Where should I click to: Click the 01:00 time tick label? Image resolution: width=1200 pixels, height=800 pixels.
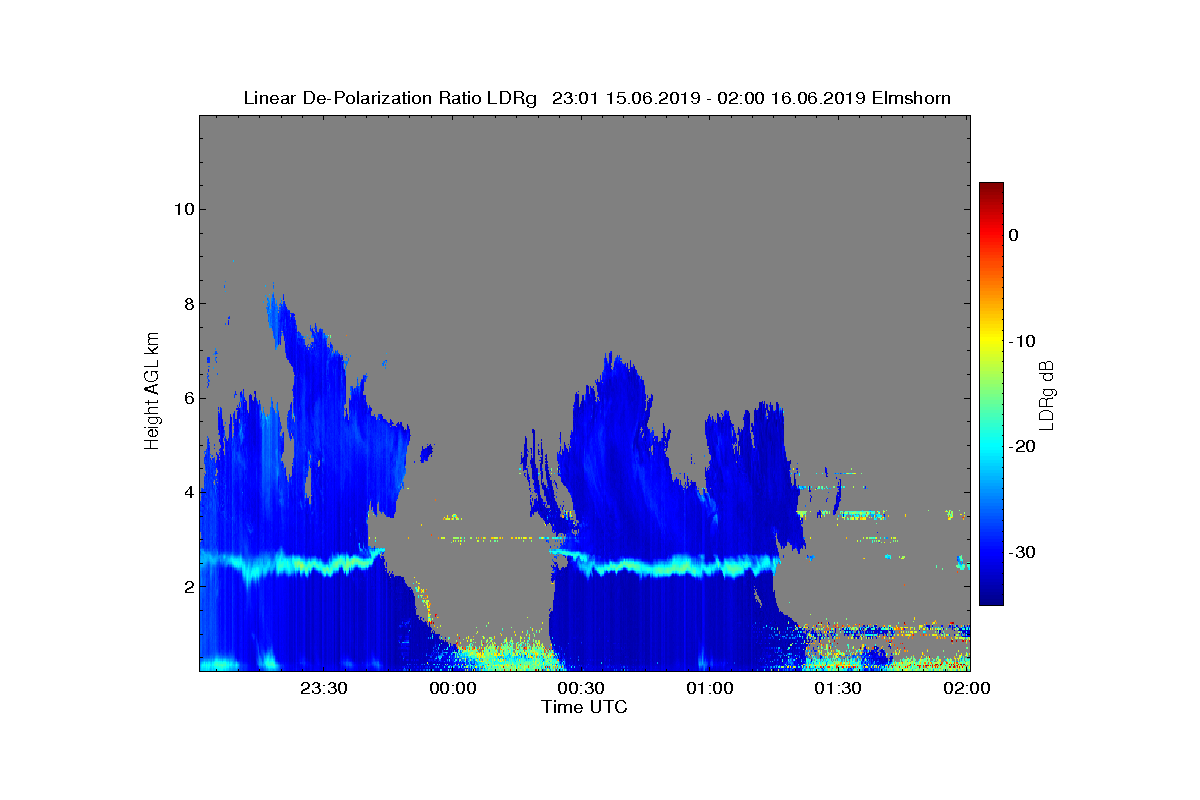pyautogui.click(x=711, y=688)
